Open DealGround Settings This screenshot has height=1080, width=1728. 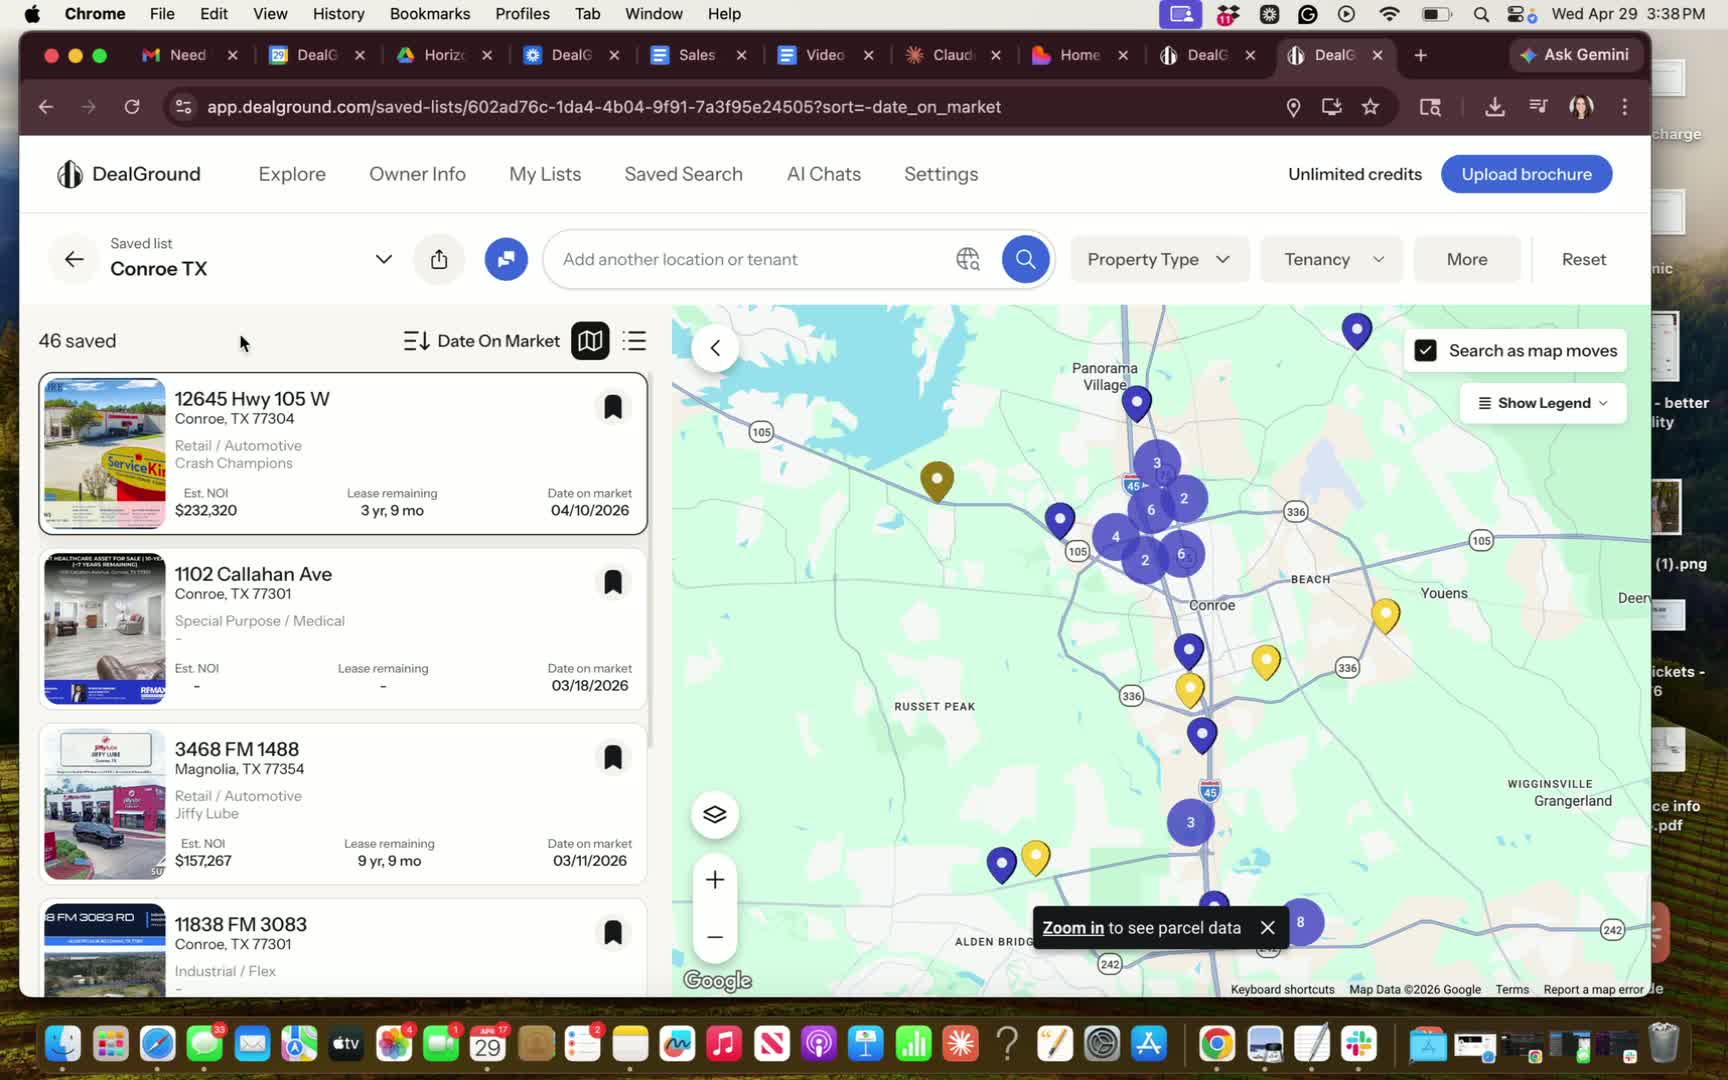pos(941,174)
